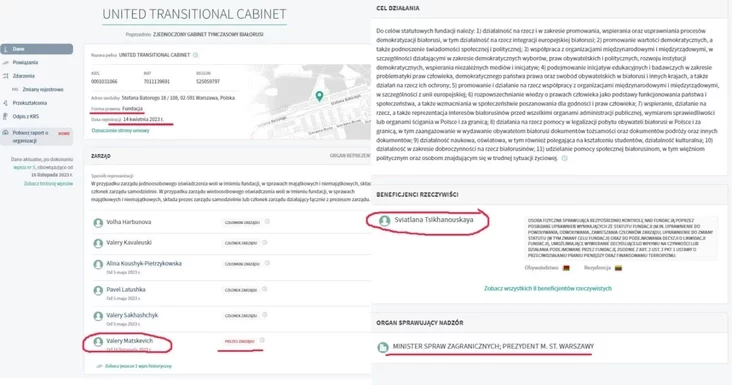
Task: Go to Zdarzenia in the sidebar
Action: click(x=23, y=76)
